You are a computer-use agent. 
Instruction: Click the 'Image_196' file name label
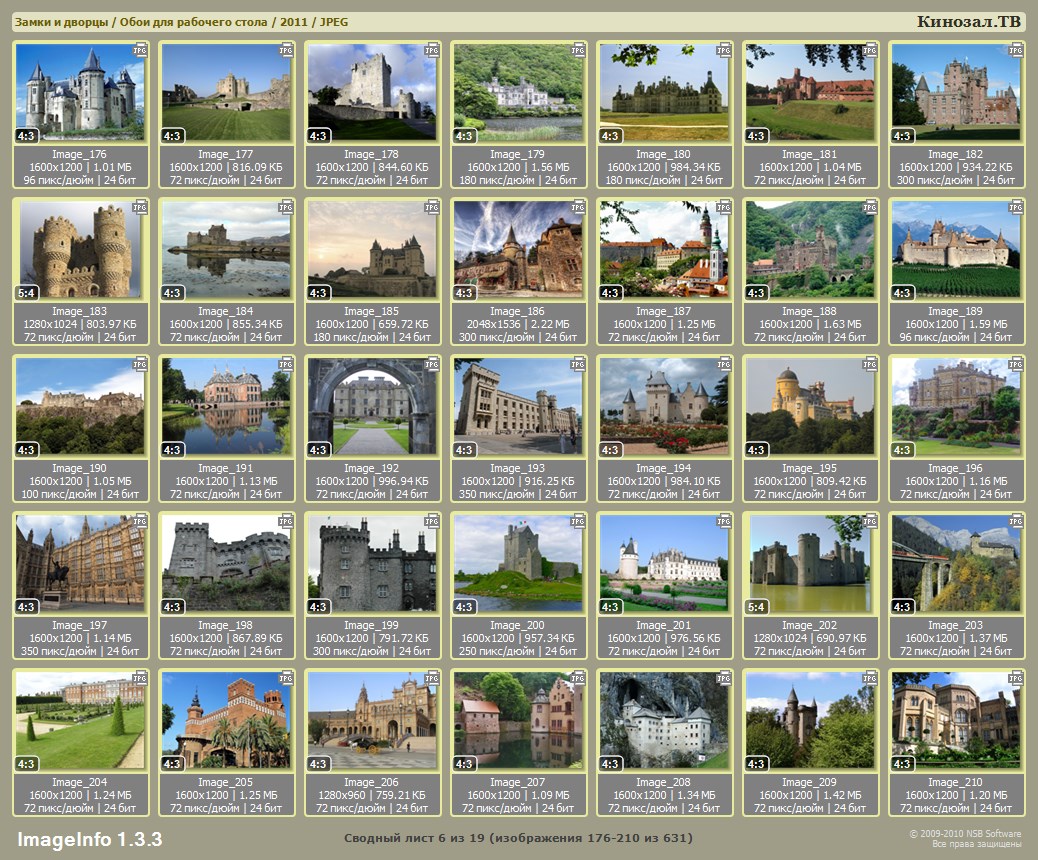[955, 468]
